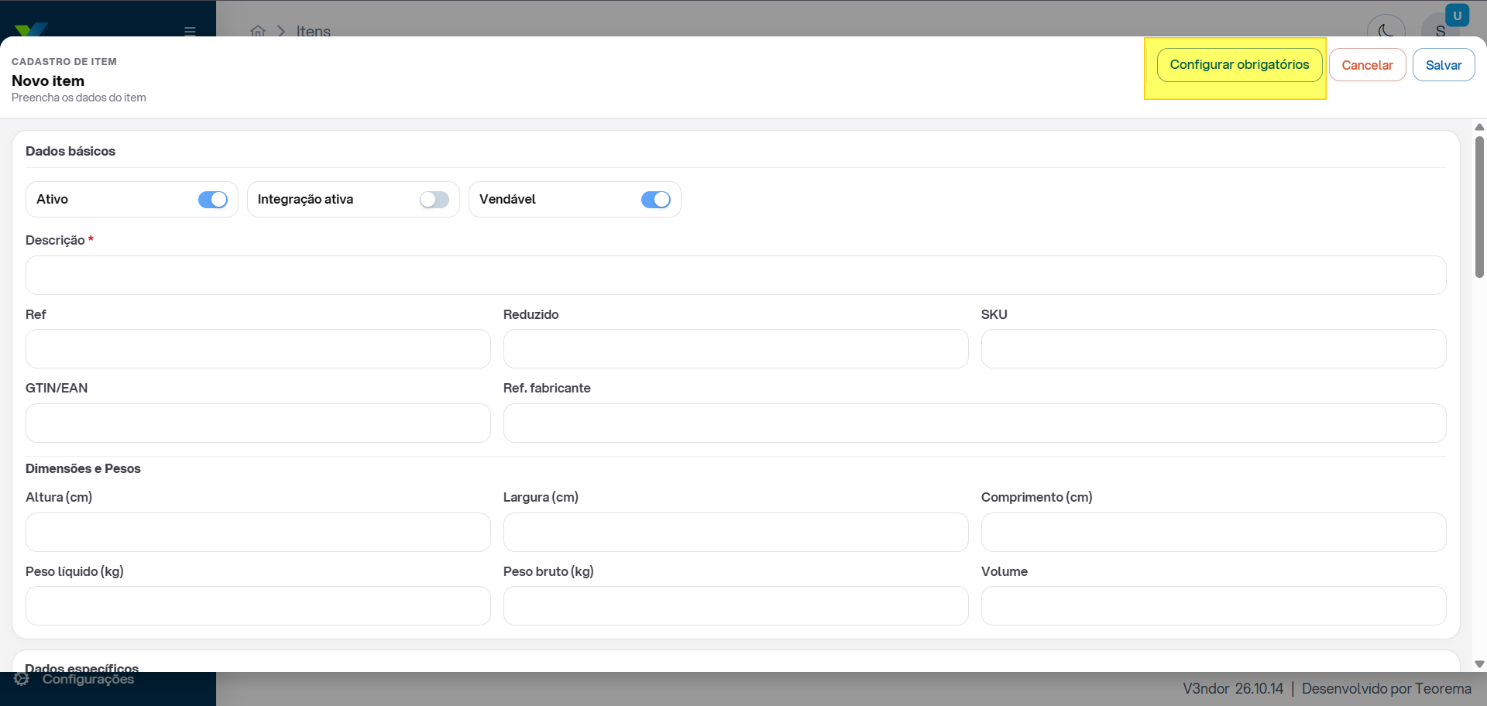Click the "V3ndor 26.10.14" version text

click(1233, 688)
